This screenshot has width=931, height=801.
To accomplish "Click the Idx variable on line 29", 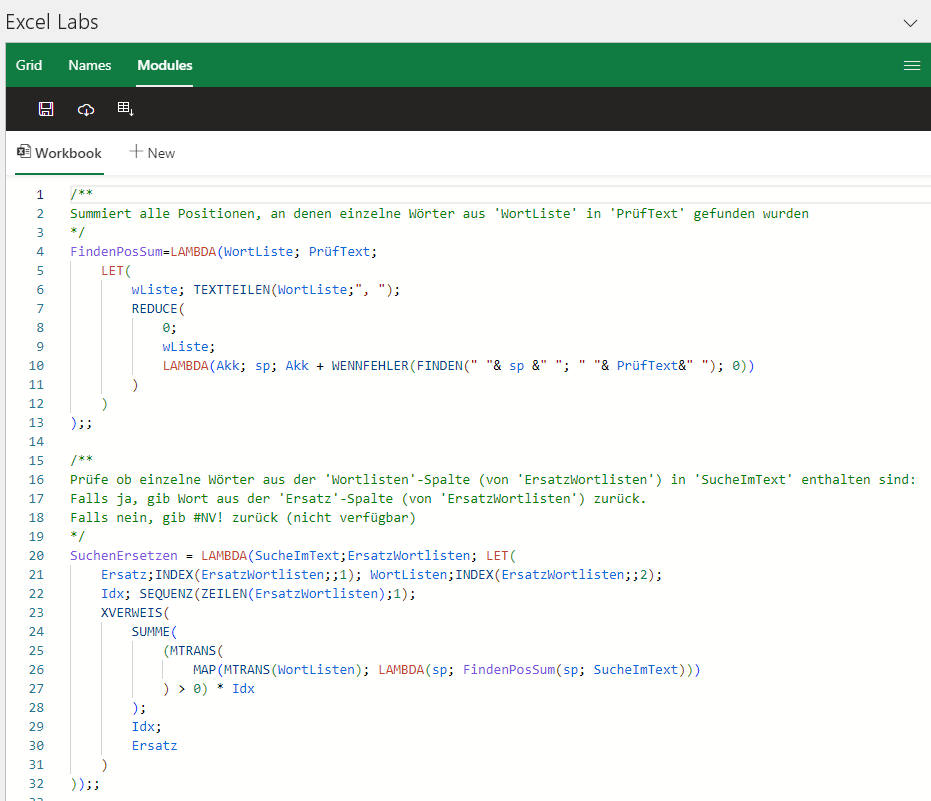I will [143, 727].
